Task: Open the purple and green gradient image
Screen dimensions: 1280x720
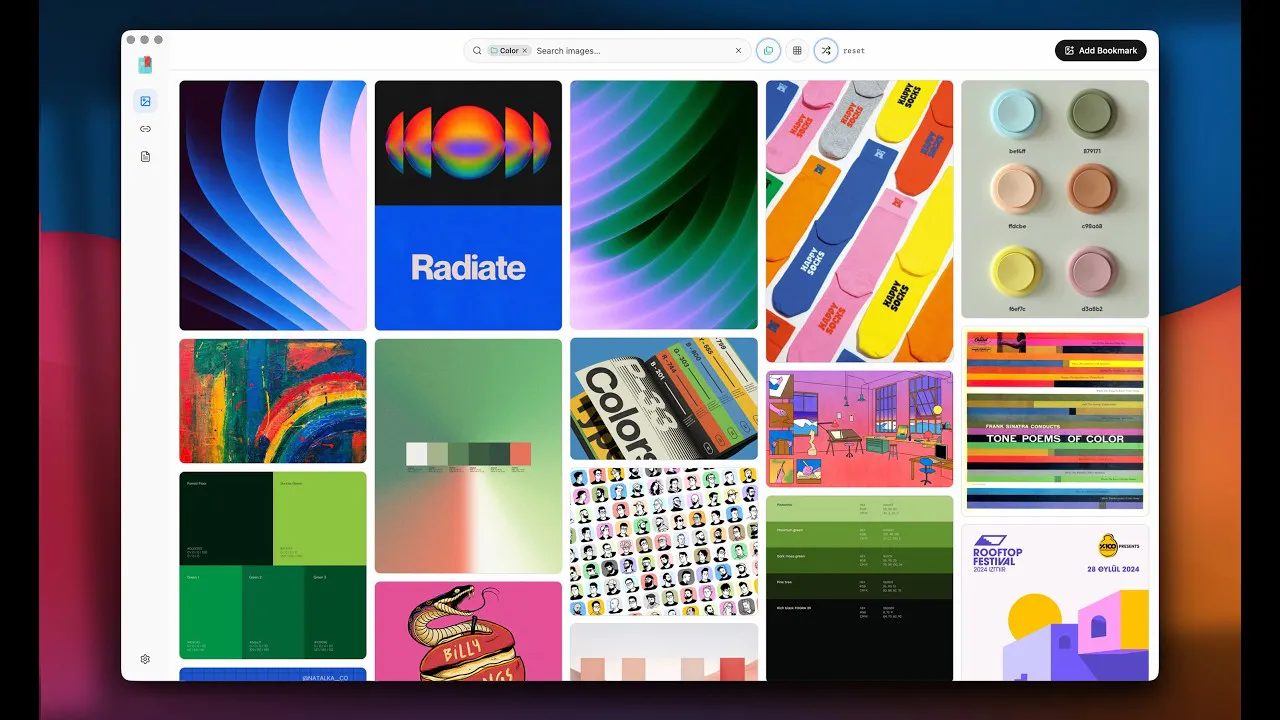Action: (664, 205)
